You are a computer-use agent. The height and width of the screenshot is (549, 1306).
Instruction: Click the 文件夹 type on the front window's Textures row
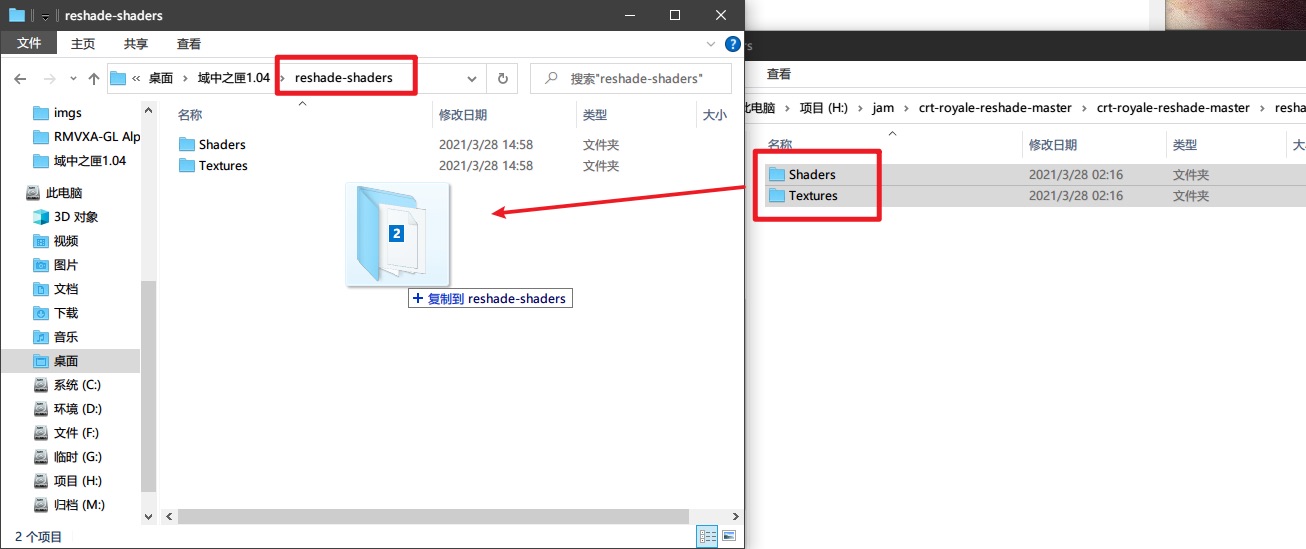click(601, 166)
